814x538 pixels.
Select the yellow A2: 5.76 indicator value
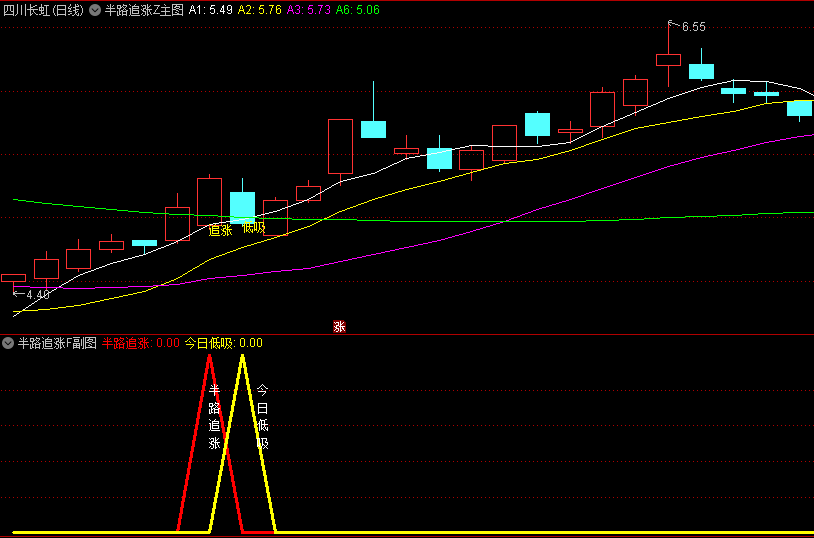click(x=260, y=9)
